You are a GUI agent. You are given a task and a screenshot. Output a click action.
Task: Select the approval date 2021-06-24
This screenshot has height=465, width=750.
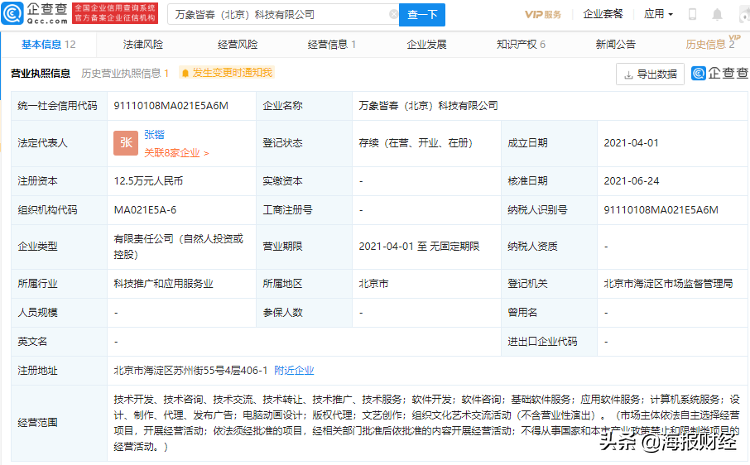(631, 181)
